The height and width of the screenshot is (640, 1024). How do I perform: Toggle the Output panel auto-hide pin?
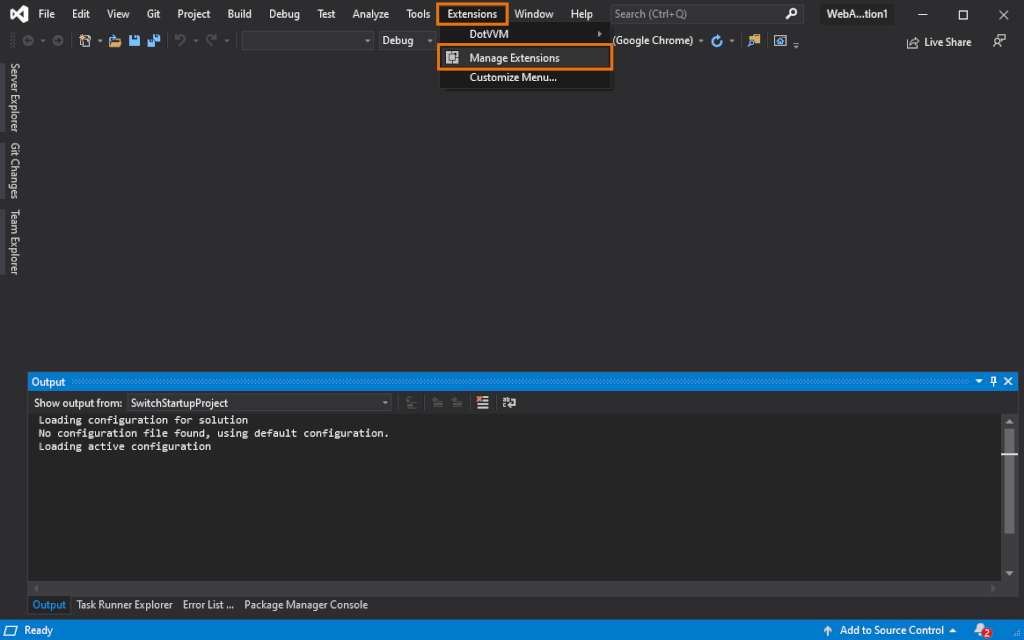click(993, 382)
